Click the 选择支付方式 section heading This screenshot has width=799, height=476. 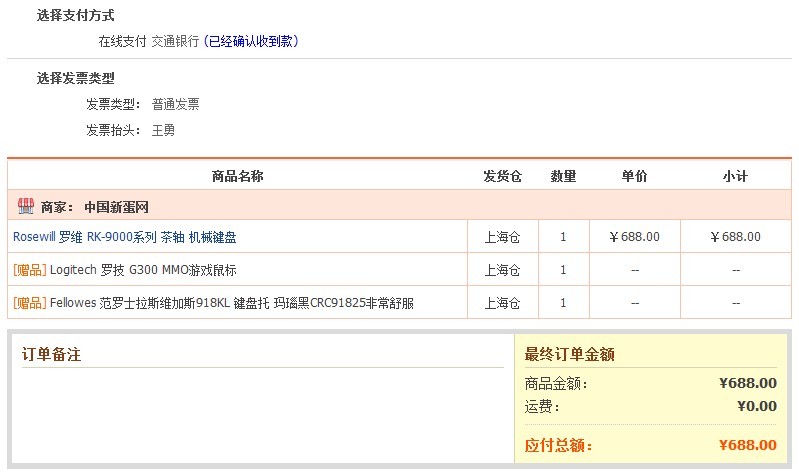coord(75,15)
